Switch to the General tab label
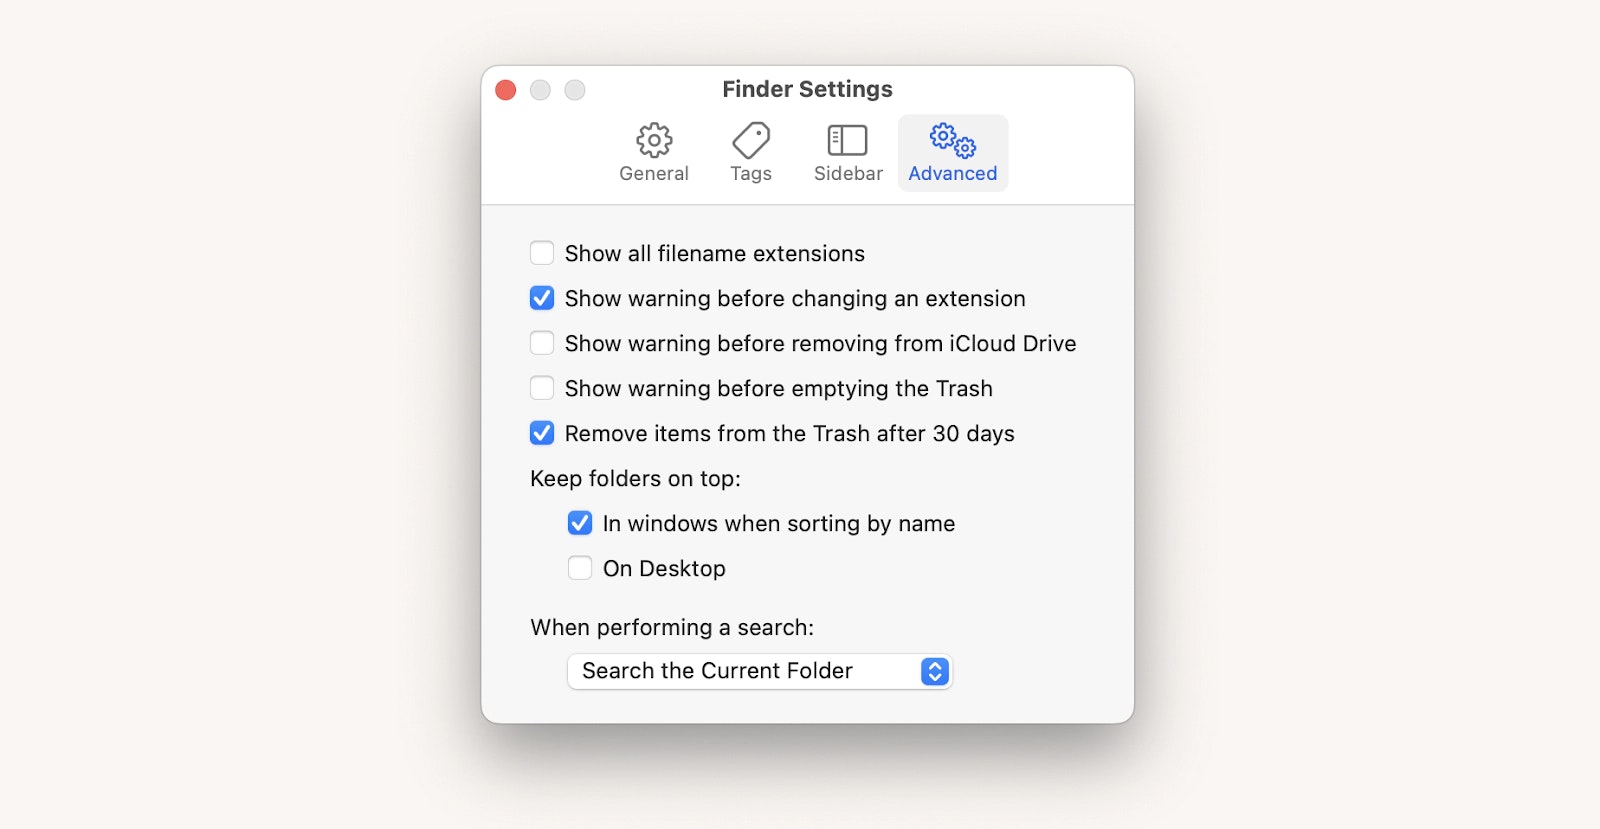 [x=654, y=173]
